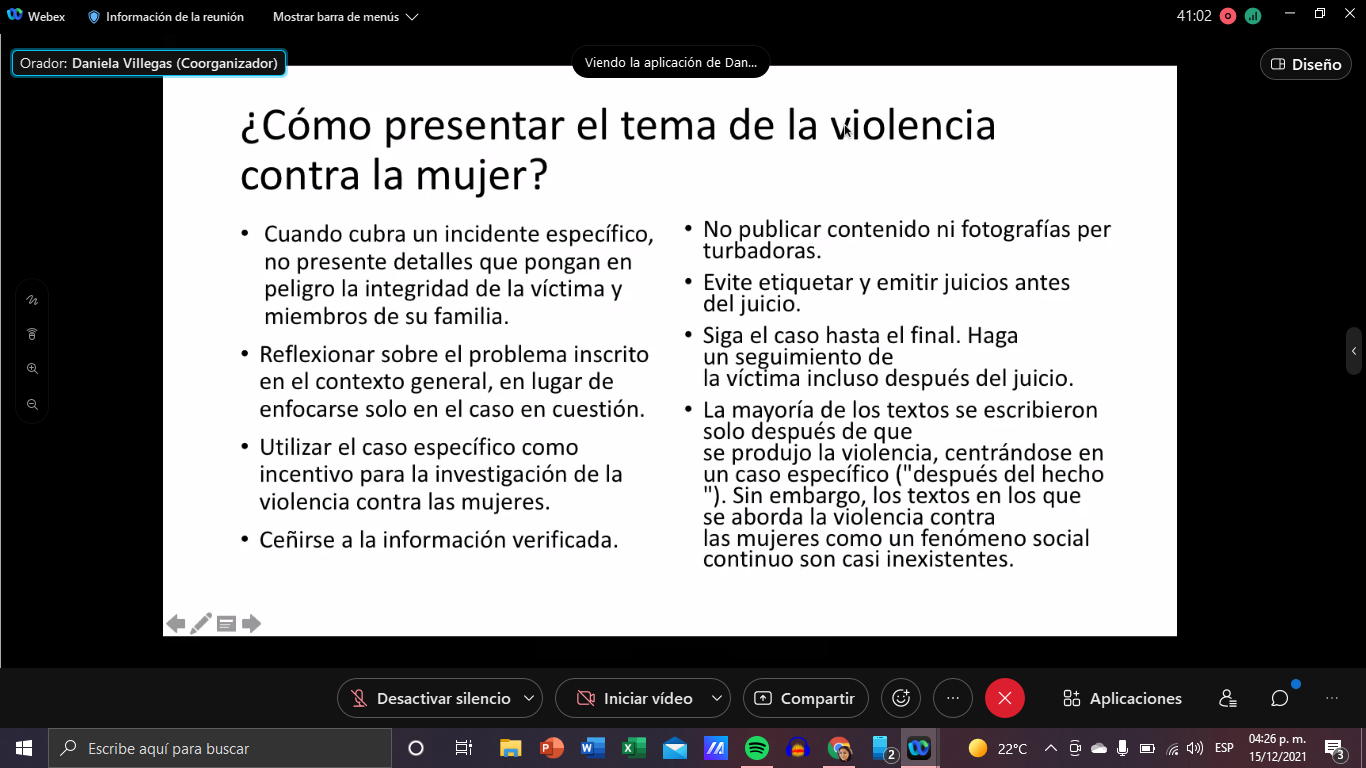The height and width of the screenshot is (768, 1366).
Task: Leave the meeting with the red X button
Action: pos(1005,698)
